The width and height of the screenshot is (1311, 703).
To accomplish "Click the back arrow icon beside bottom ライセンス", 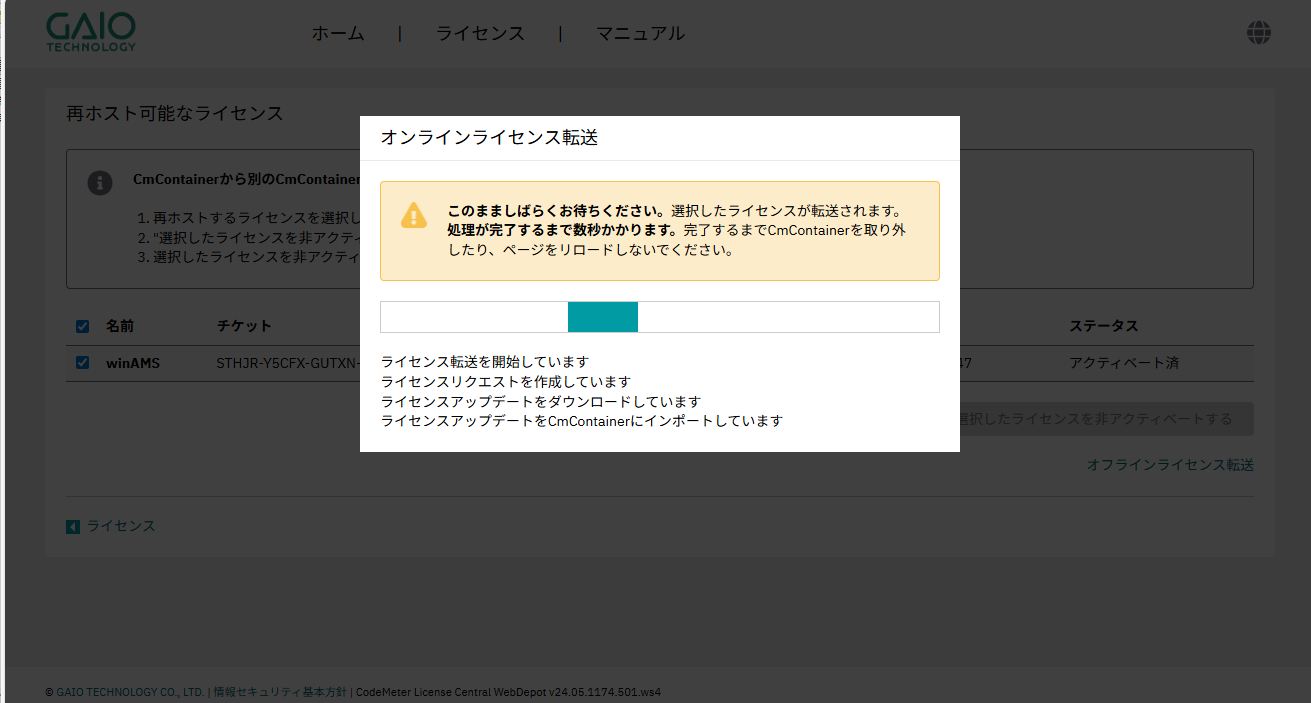I will (73, 526).
